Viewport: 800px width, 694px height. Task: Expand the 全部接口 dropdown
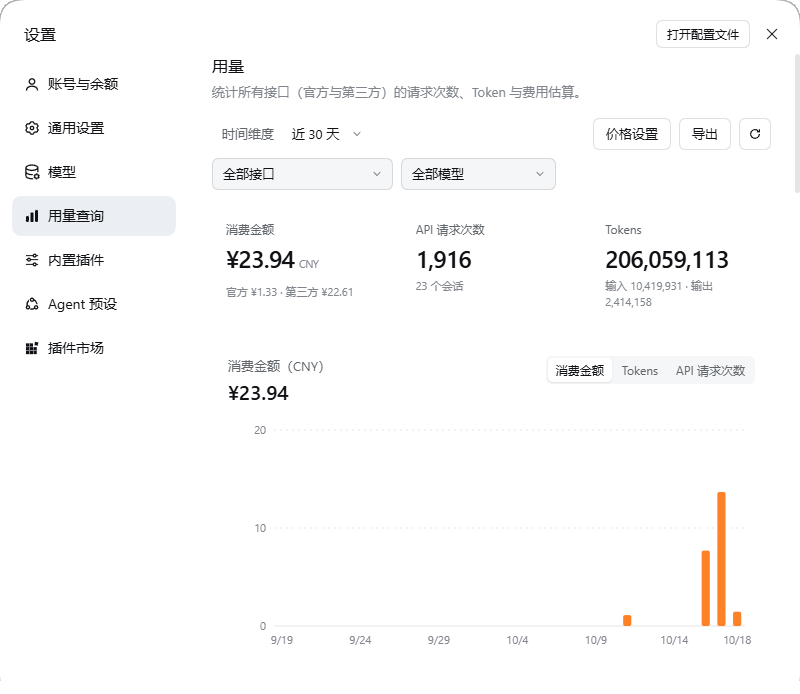pyautogui.click(x=302, y=174)
